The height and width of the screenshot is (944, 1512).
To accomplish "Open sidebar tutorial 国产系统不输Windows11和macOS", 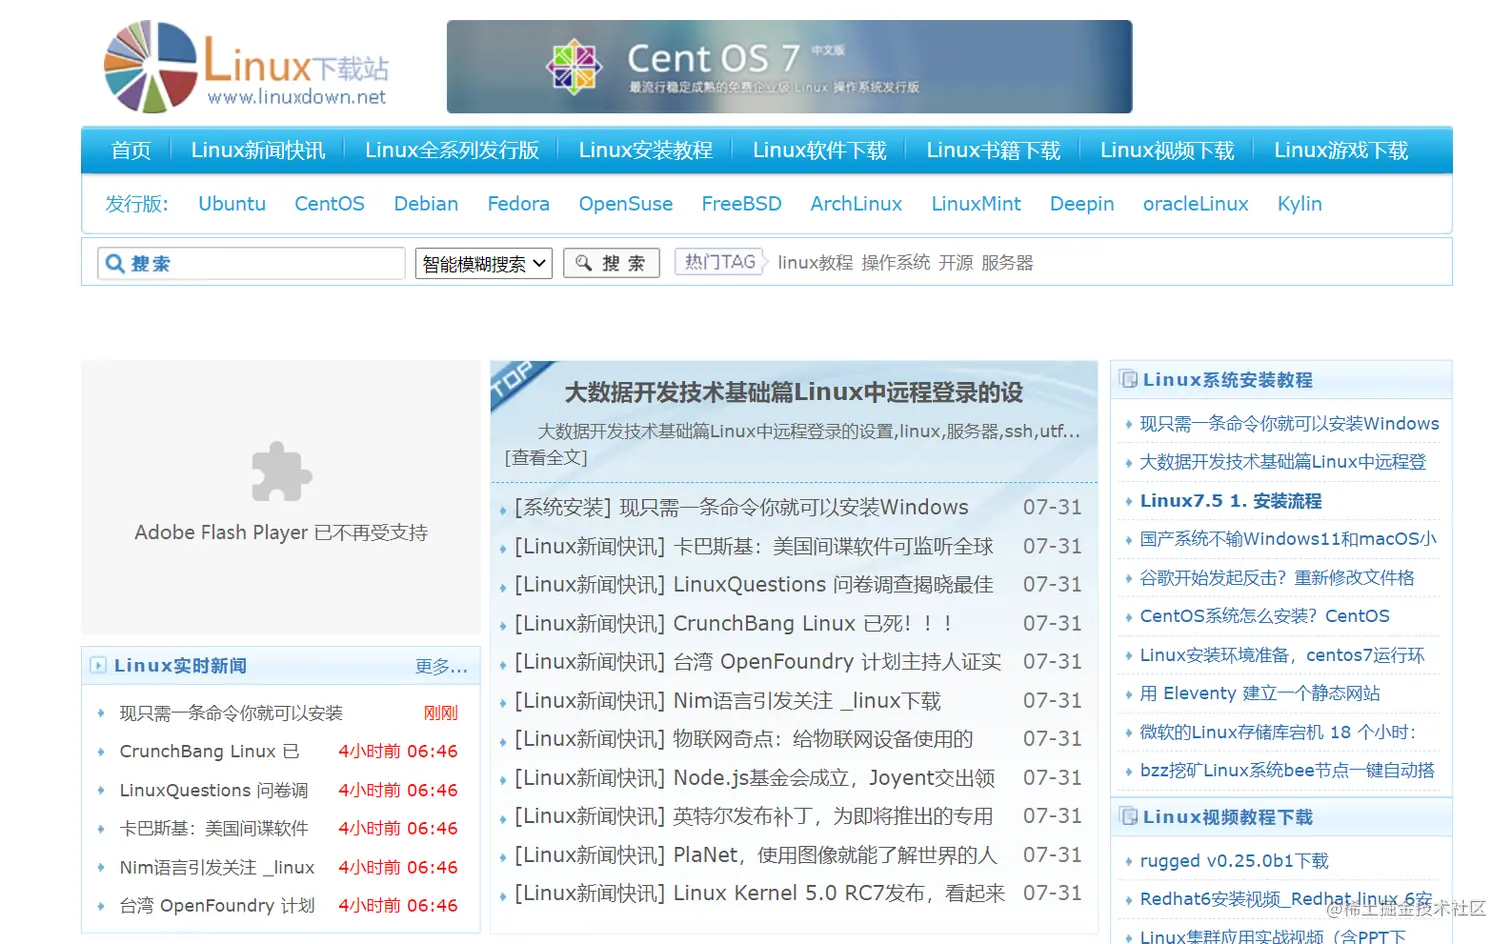I will click(x=1288, y=539).
